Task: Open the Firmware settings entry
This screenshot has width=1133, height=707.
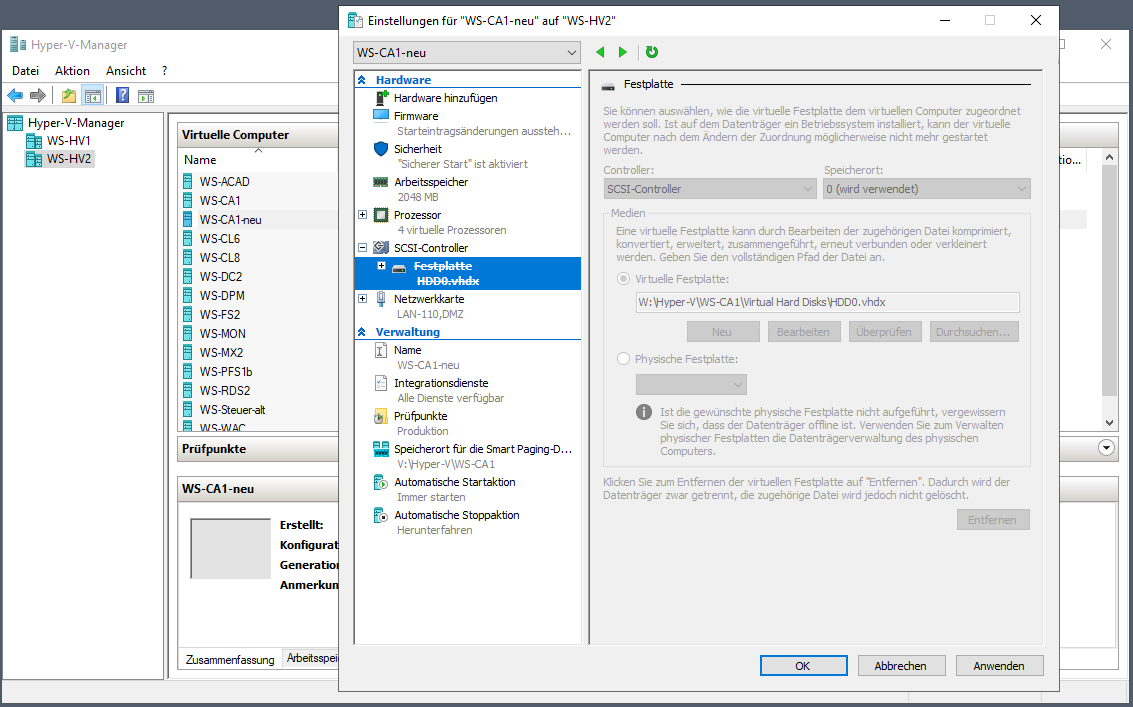Action: point(415,116)
